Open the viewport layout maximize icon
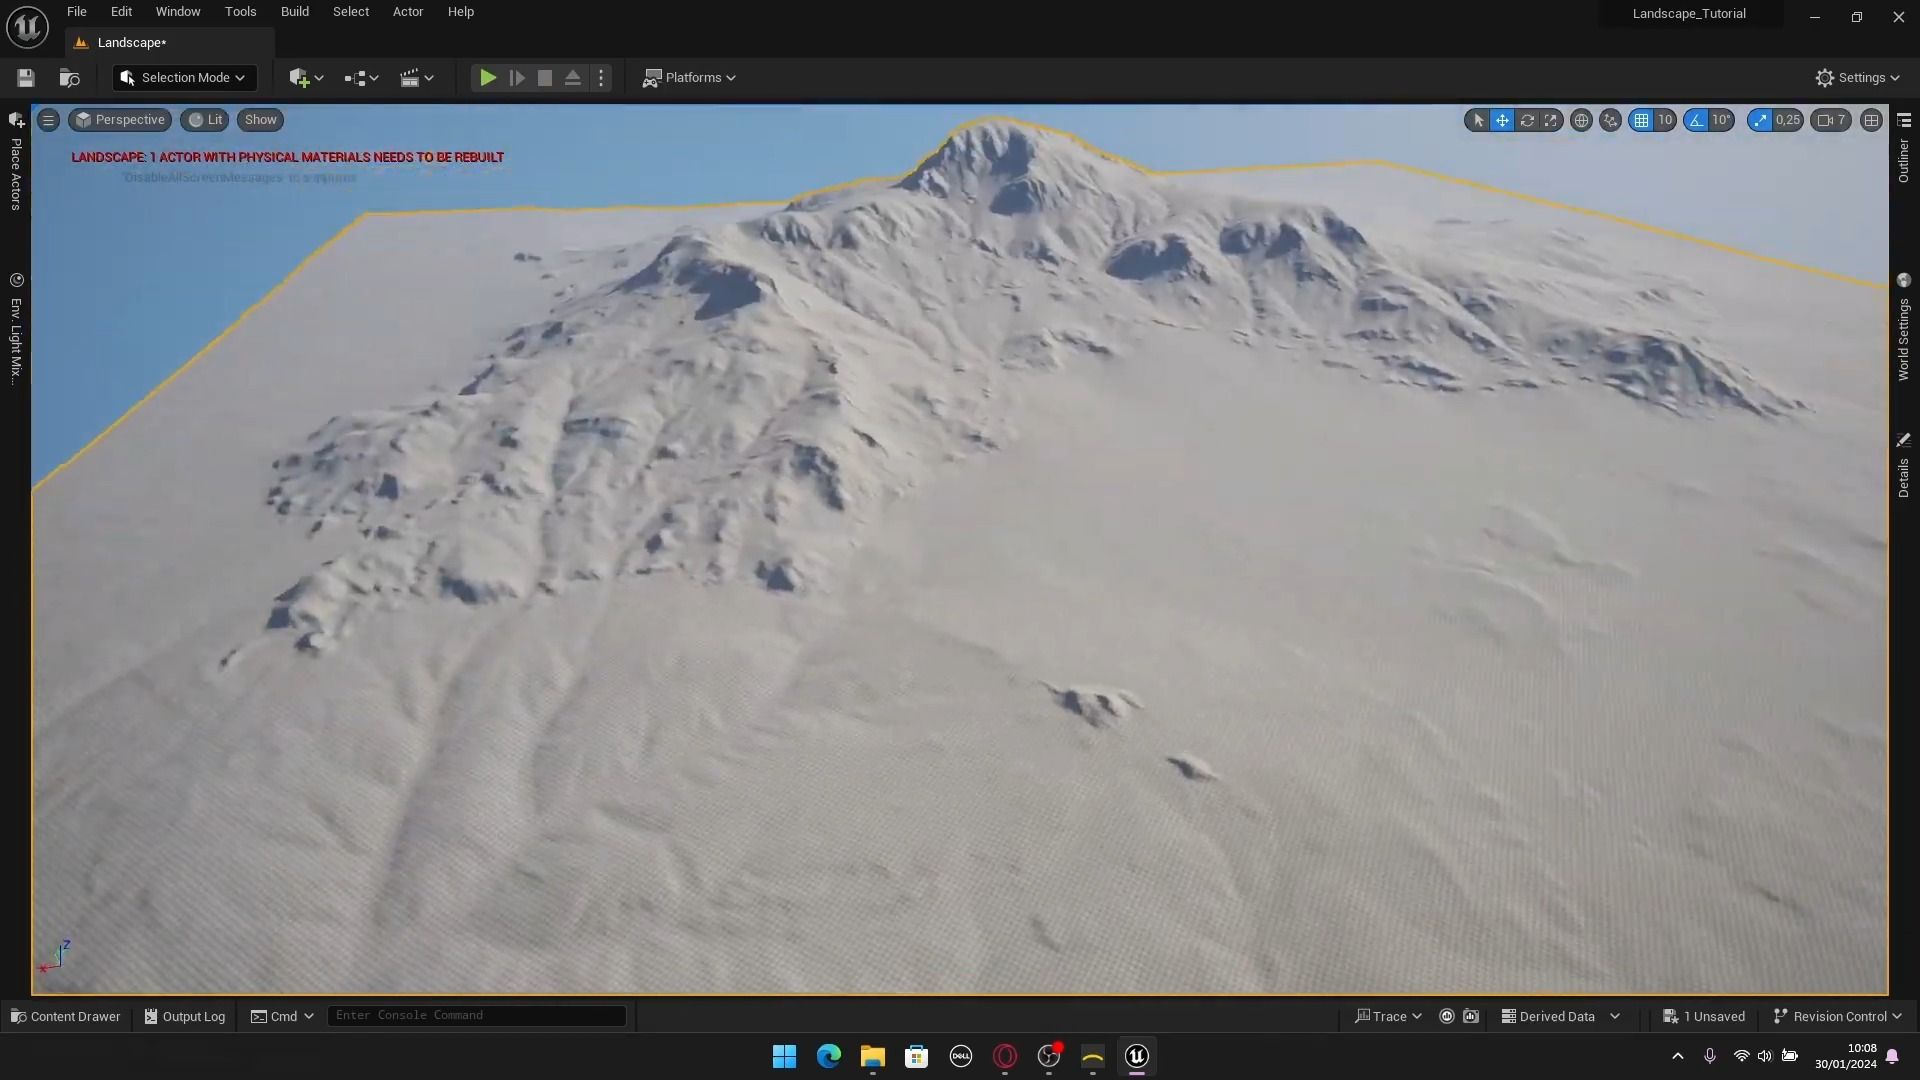 click(x=1871, y=120)
